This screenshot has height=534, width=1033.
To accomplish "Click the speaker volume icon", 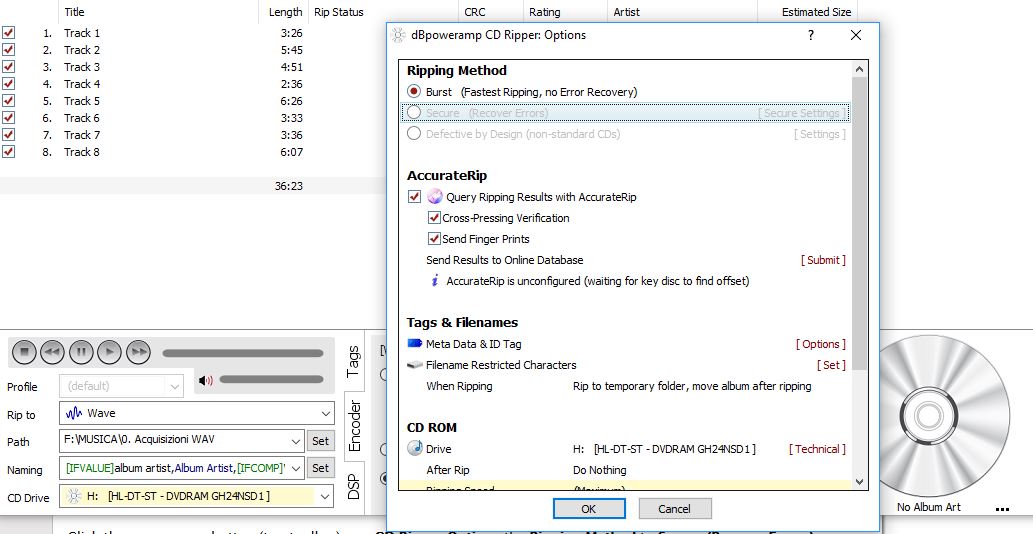I will (x=206, y=380).
